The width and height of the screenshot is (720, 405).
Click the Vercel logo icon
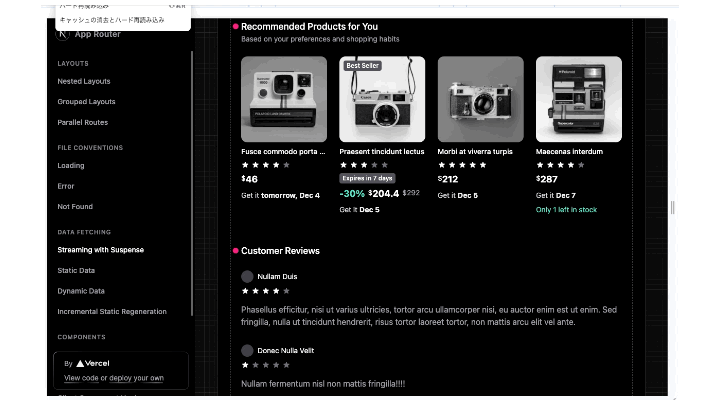tap(80, 363)
